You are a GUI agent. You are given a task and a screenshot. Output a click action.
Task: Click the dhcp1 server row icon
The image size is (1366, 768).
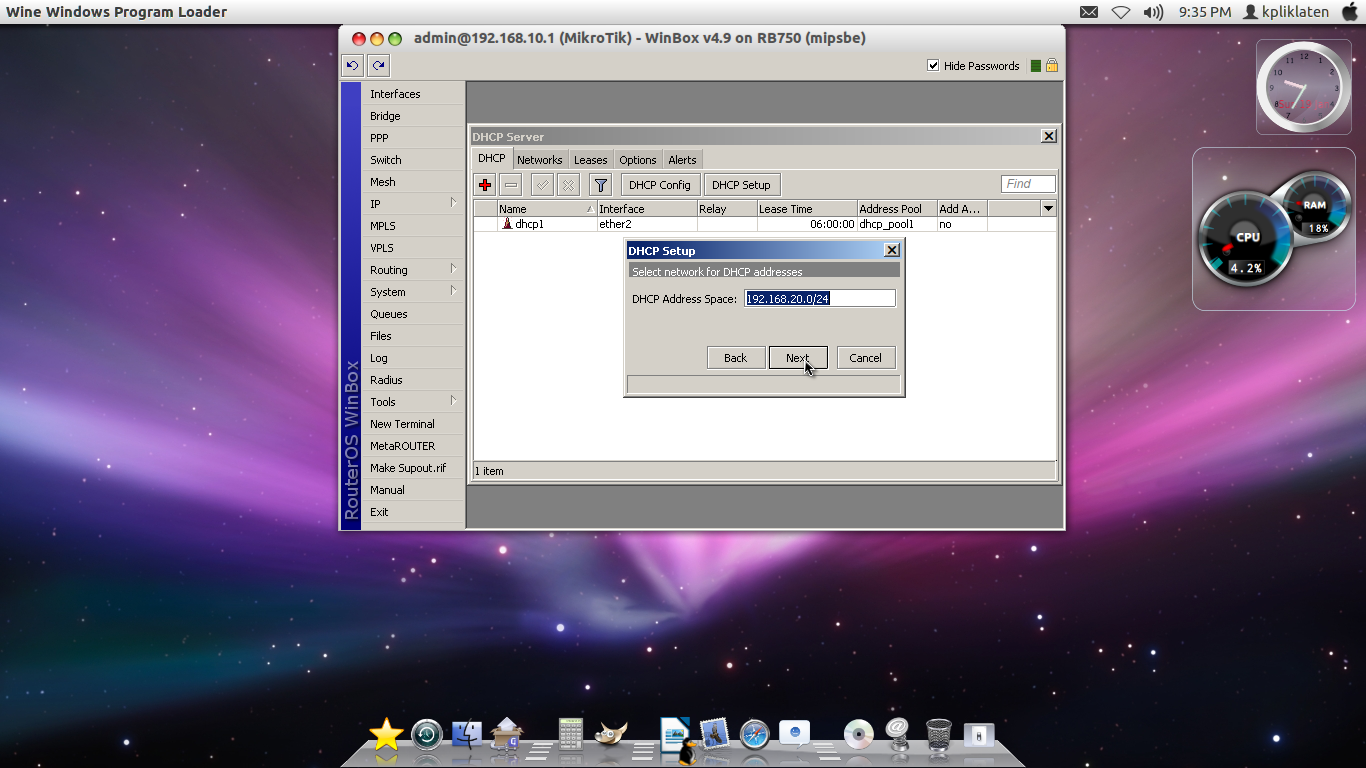click(507, 224)
